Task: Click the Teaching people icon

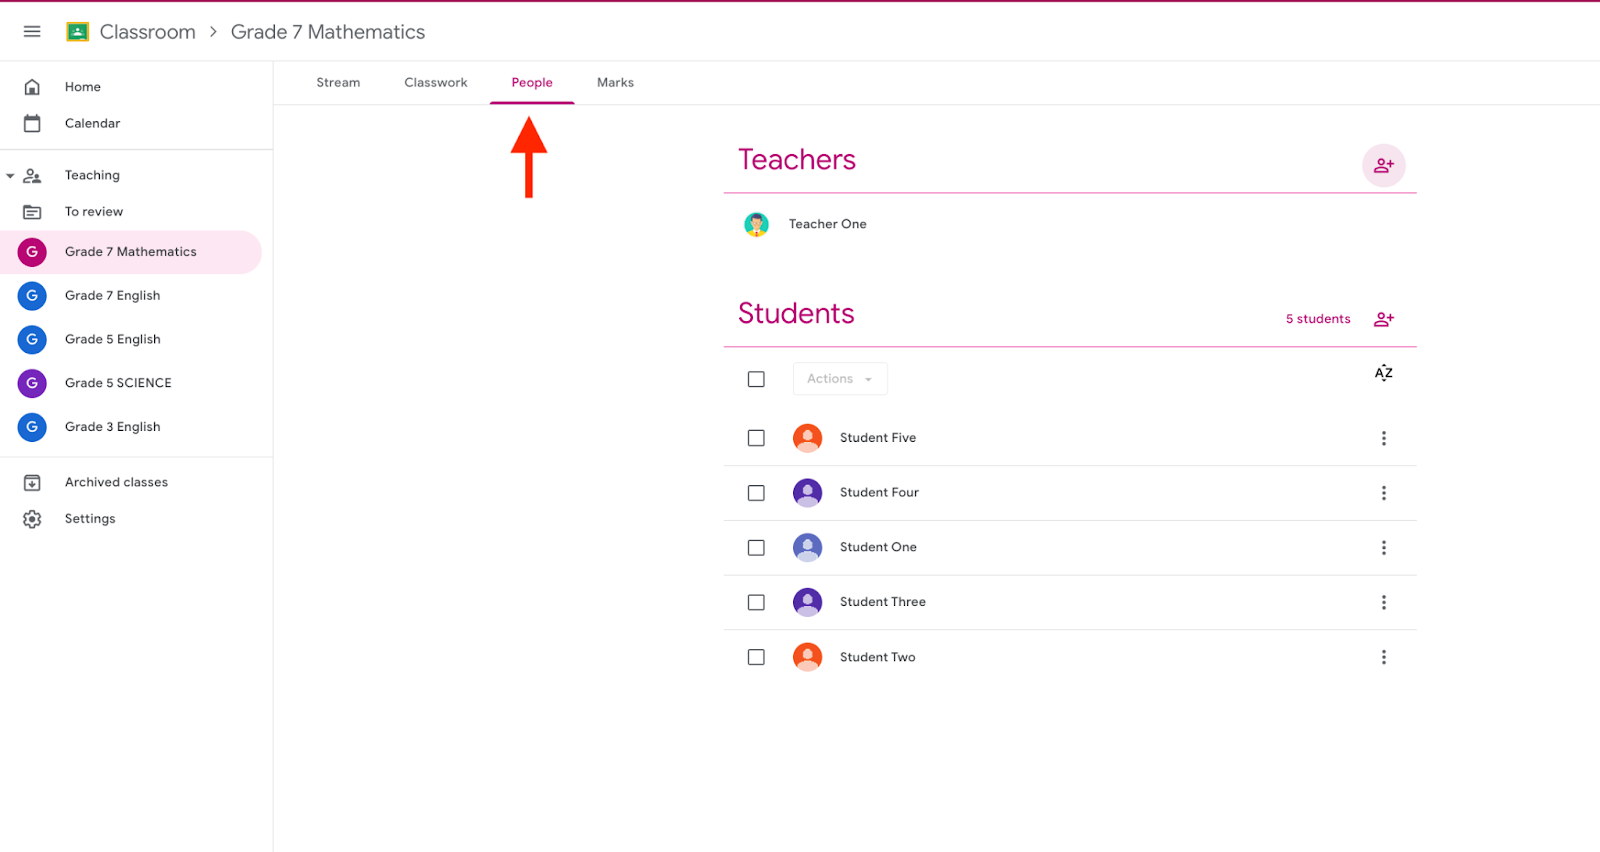Action: coord(32,175)
